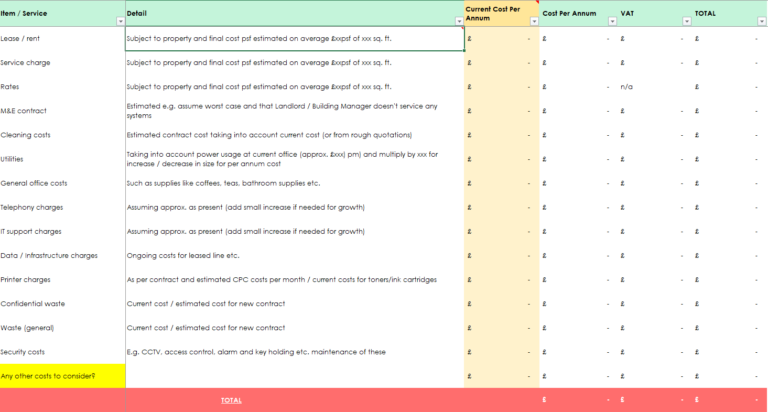Open the Item / Service filter dropdown
Image resolution: width=768 pixels, height=412 pixels.
pyautogui.click(x=120, y=21)
